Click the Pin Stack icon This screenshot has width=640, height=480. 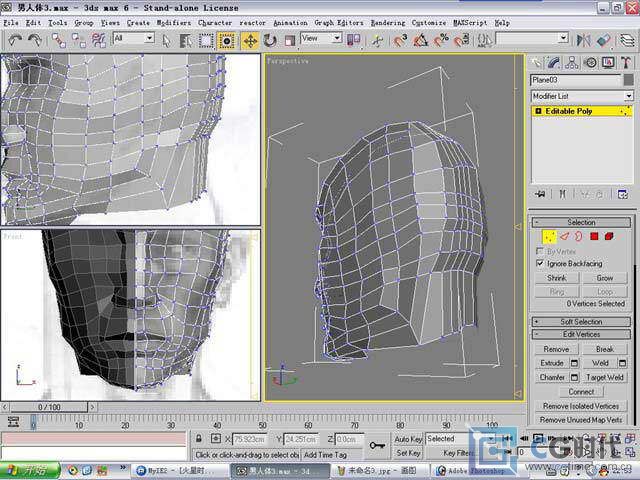pos(540,194)
